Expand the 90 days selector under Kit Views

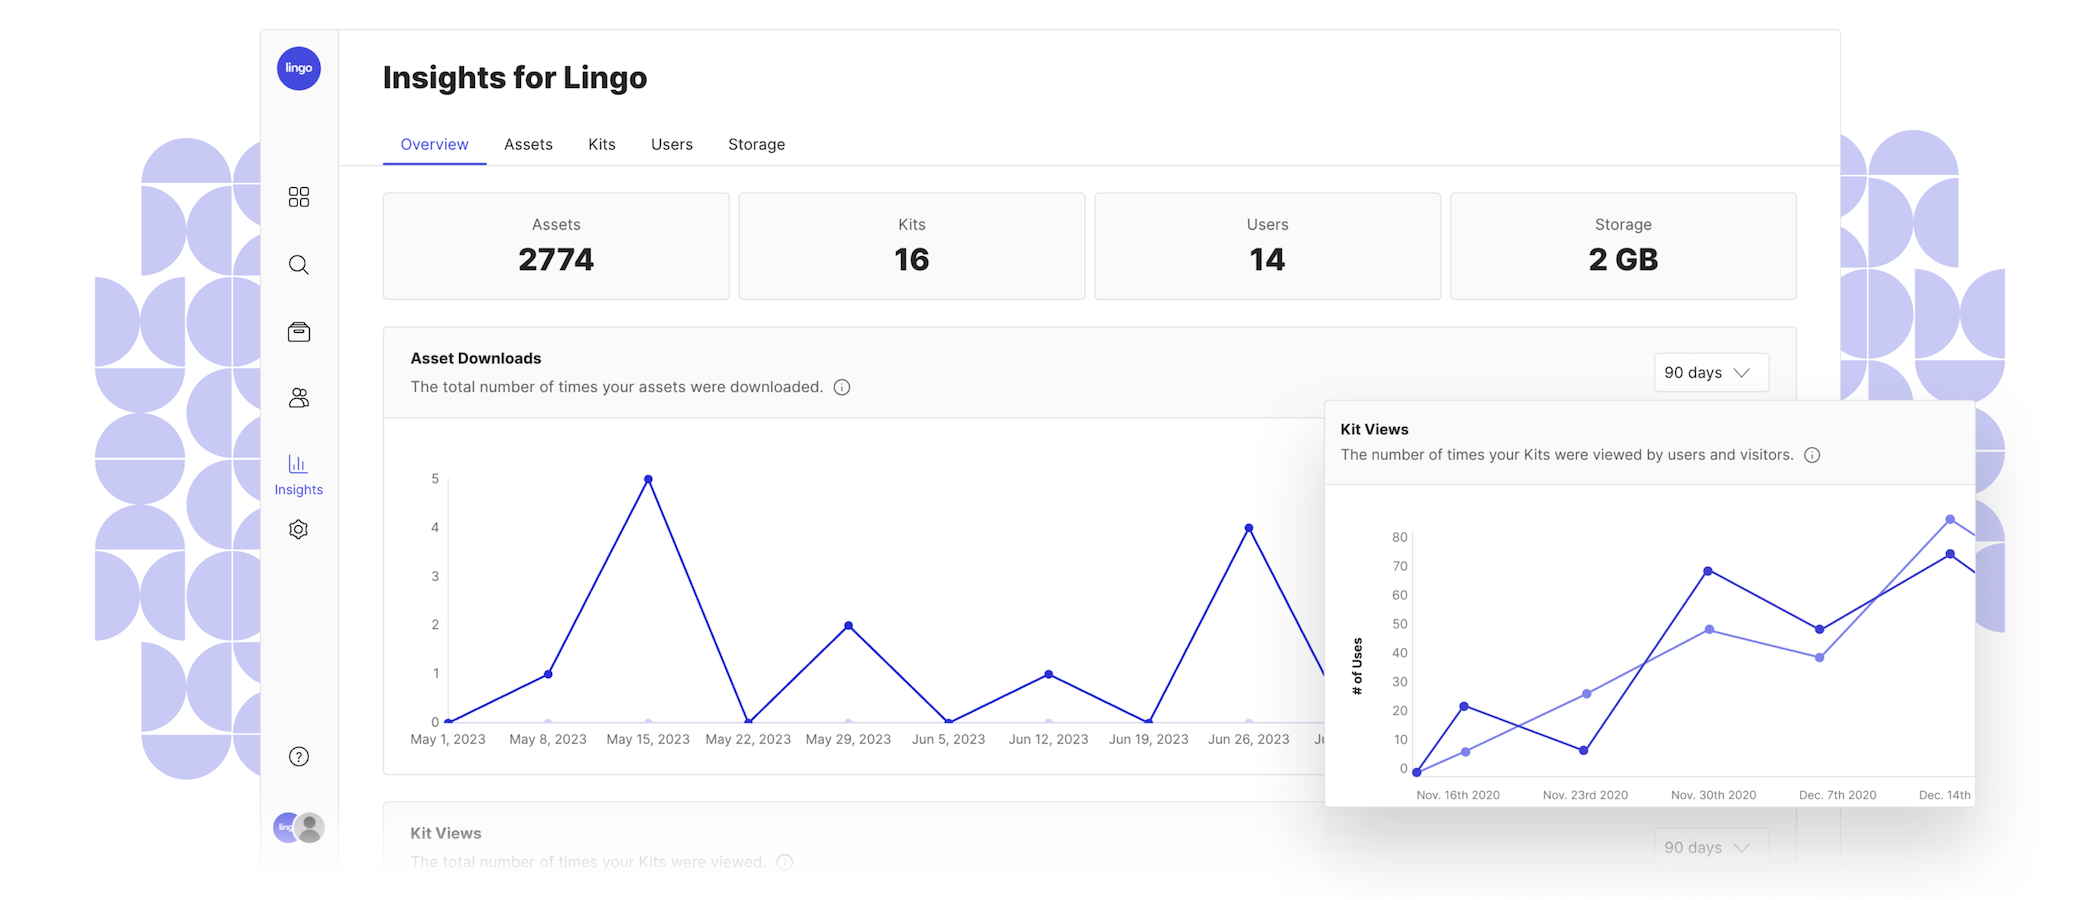click(1710, 847)
